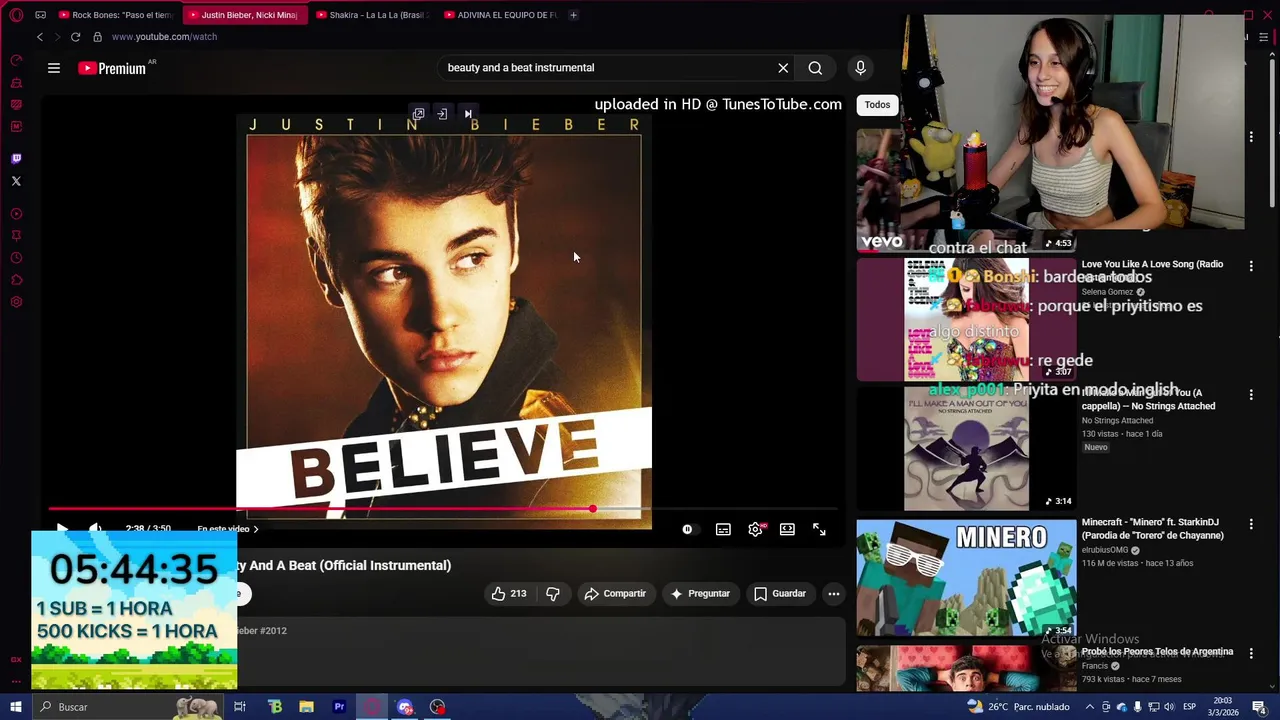Enter fullscreen mode in player
Image resolution: width=1280 pixels, height=720 pixels.
819,529
